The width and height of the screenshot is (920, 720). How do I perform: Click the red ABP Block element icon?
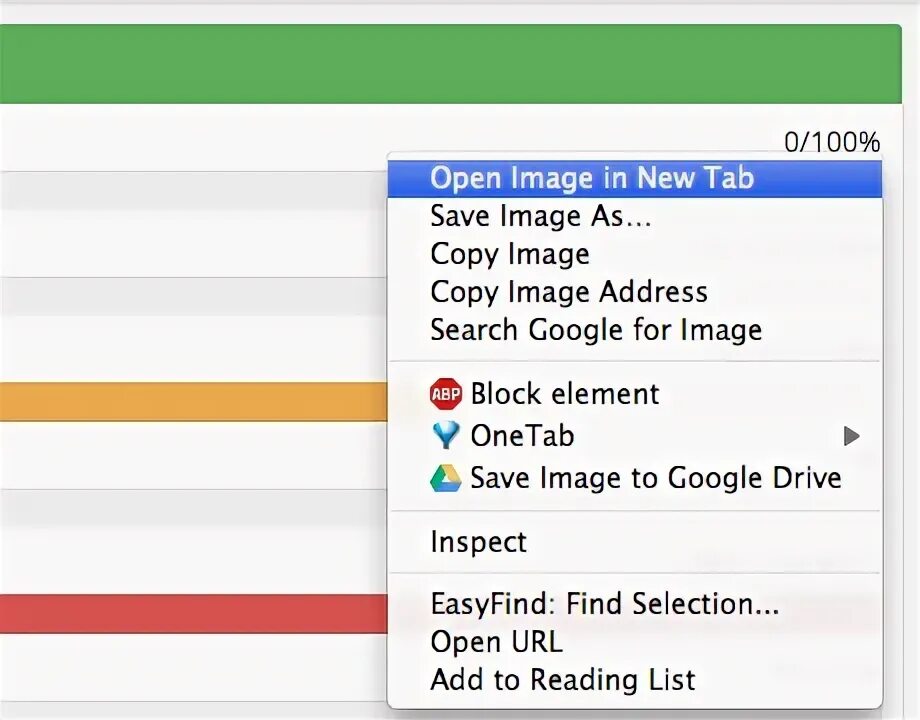pos(446,394)
